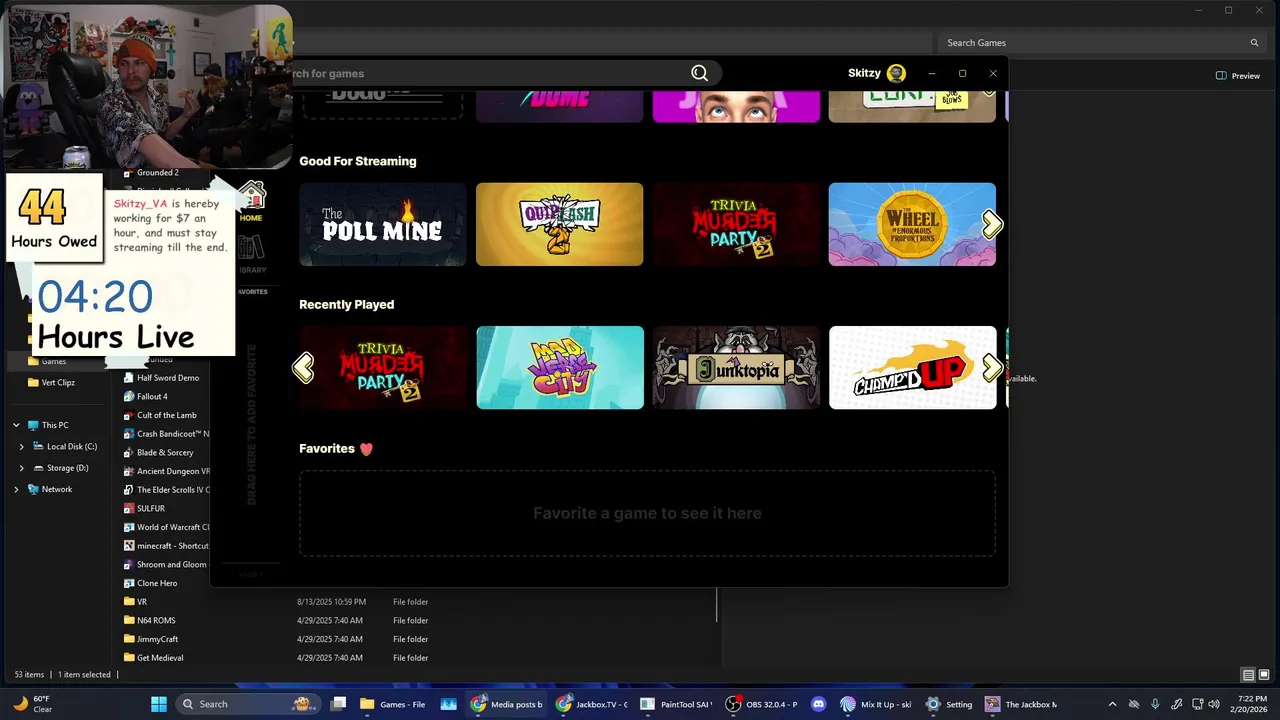Open Quiplash 2 game tile
The height and width of the screenshot is (720, 1280).
tap(559, 224)
